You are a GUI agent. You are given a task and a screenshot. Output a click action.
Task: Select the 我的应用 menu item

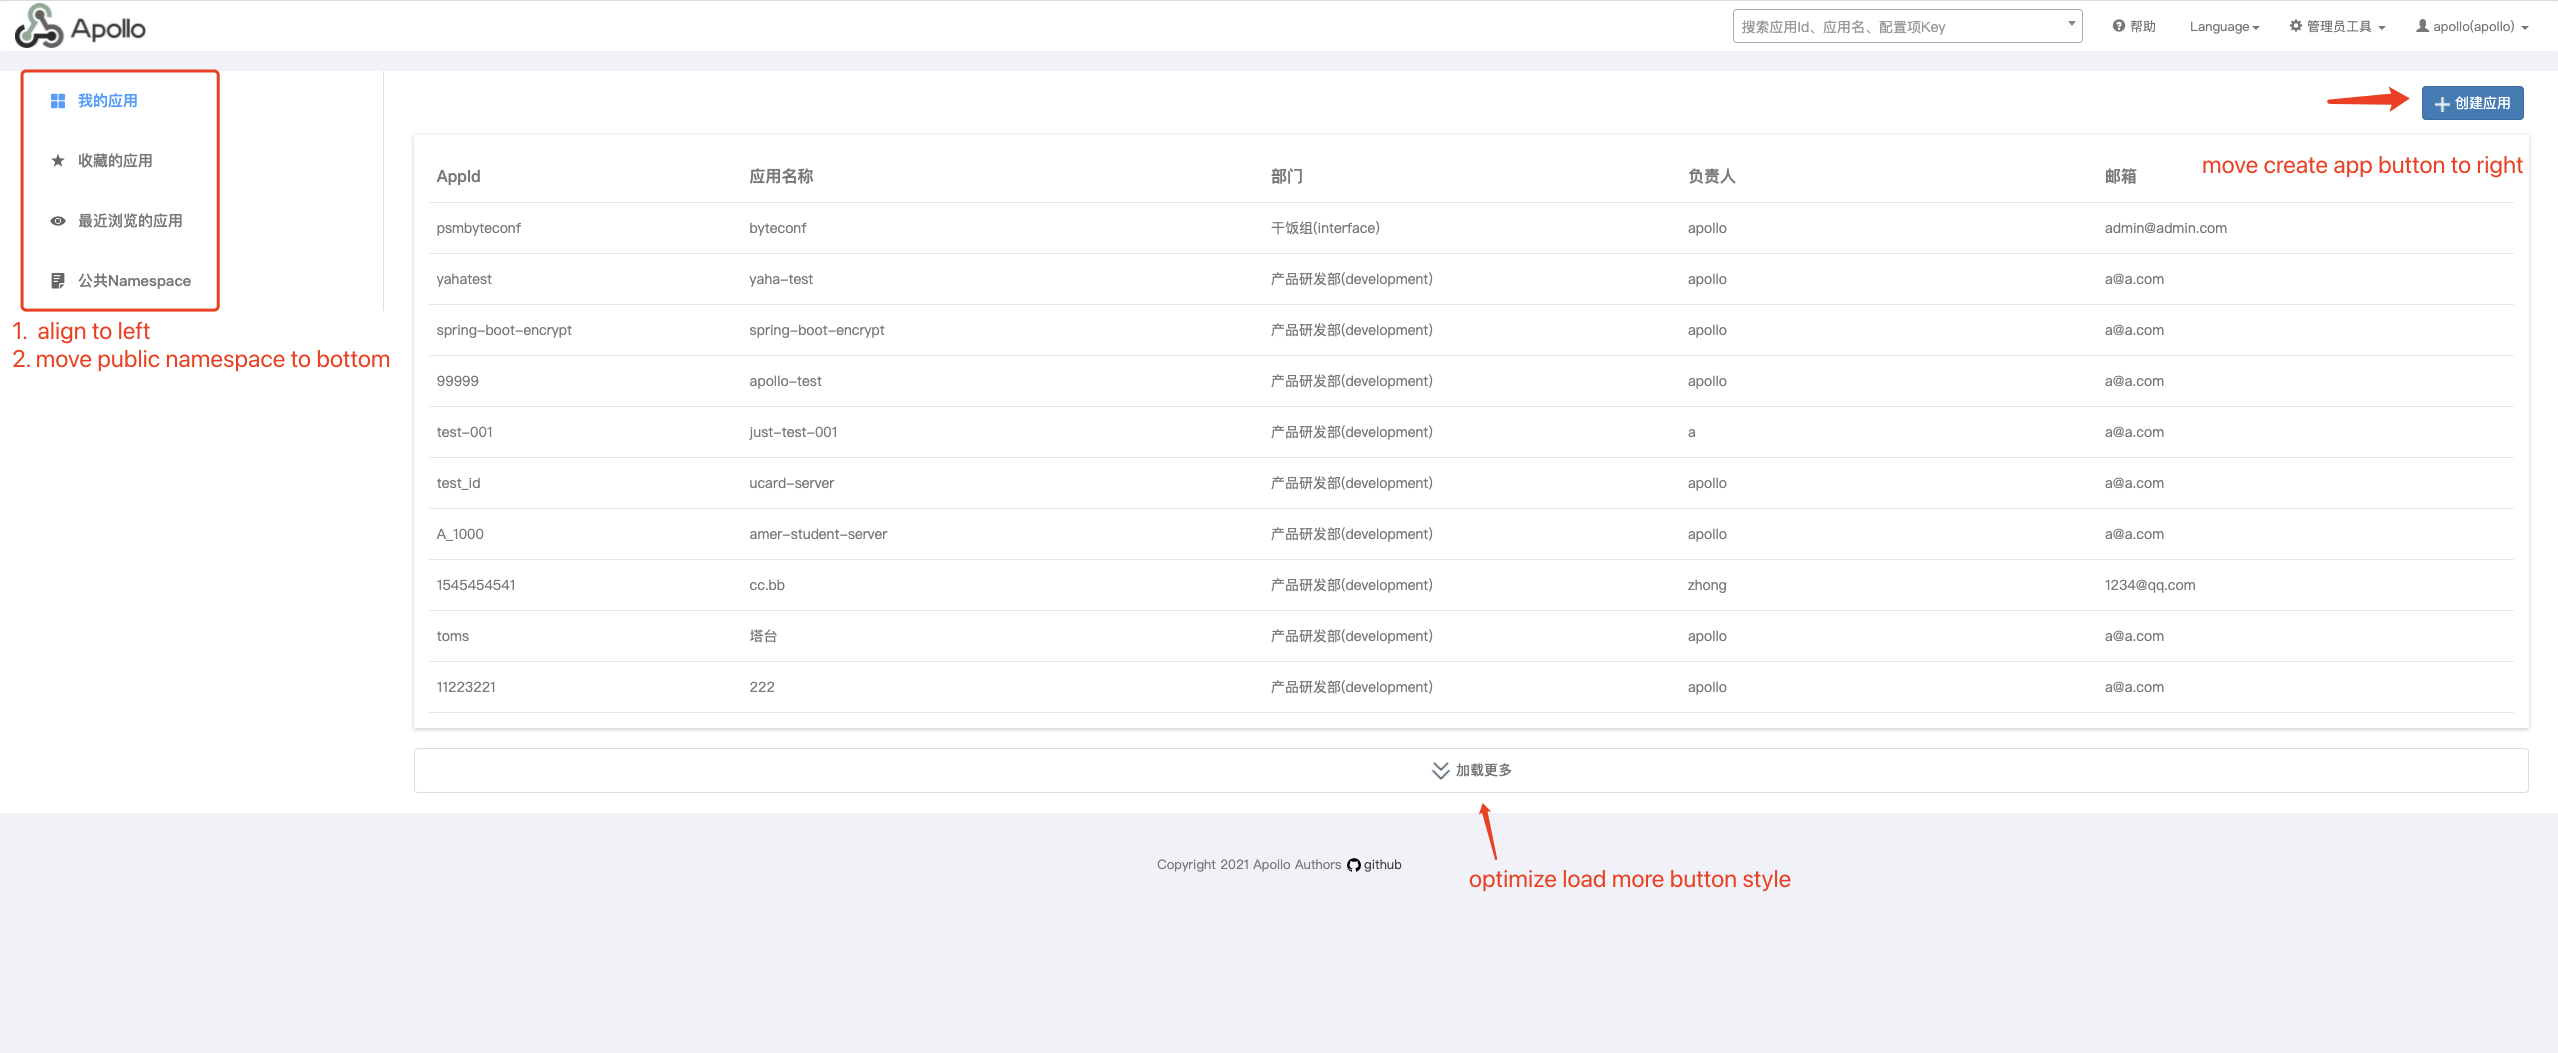point(108,101)
